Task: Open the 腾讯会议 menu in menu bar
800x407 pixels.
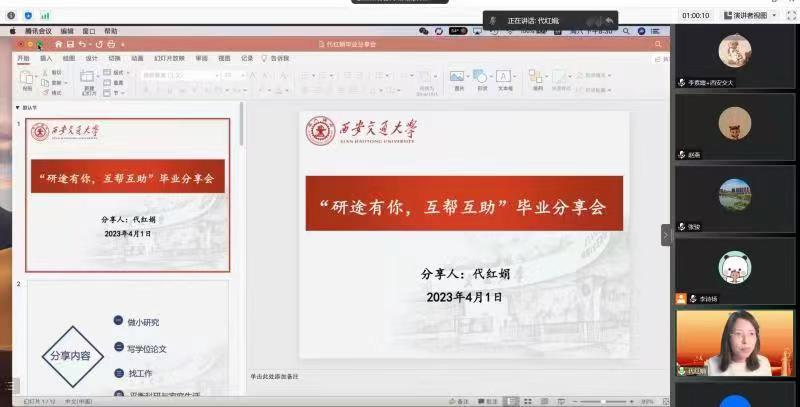Action: [x=38, y=31]
